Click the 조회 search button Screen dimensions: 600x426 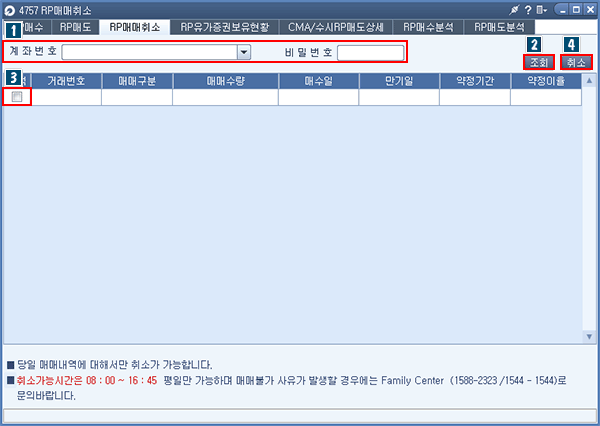[x=539, y=62]
